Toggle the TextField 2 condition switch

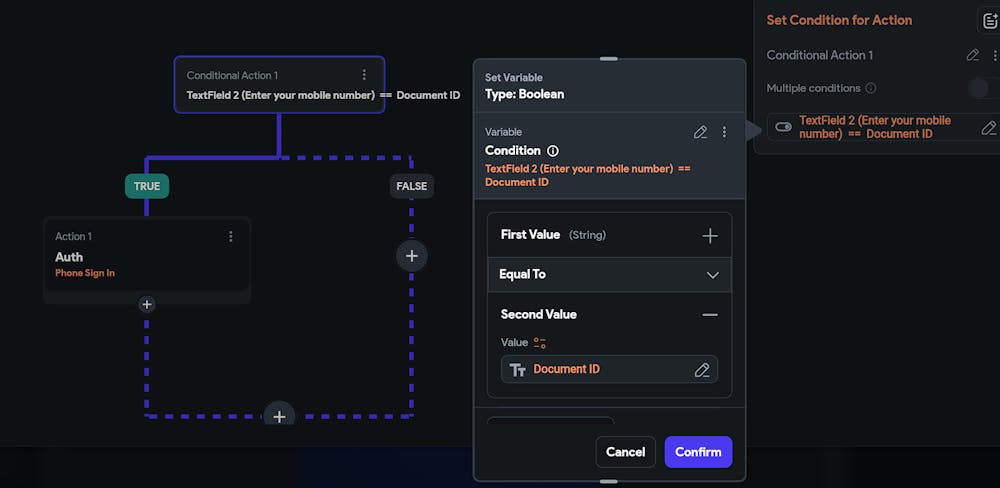pos(783,127)
